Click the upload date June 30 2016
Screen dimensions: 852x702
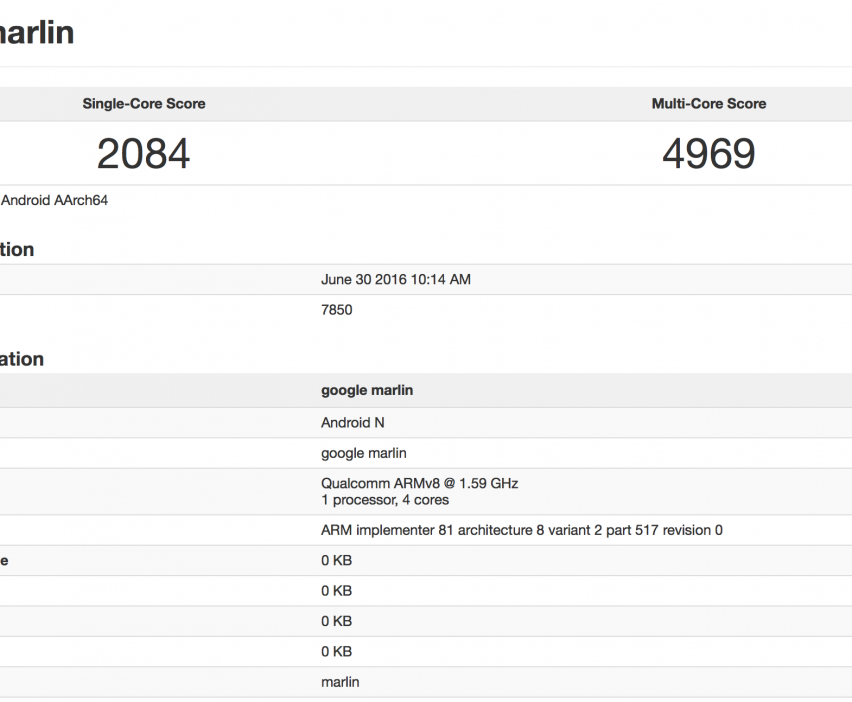coord(395,280)
